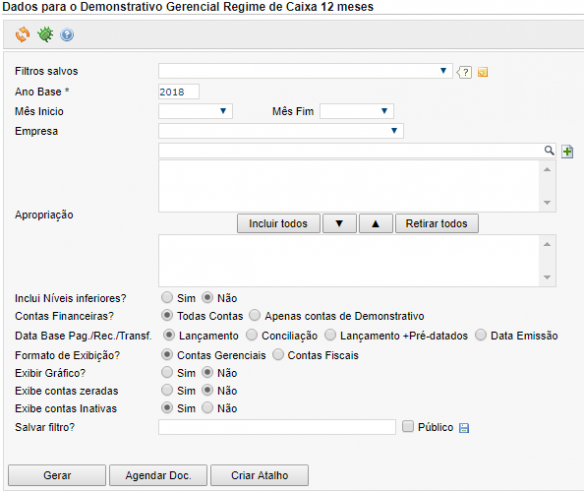Check the Público checkbox
The height and width of the screenshot is (492, 584).
tap(408, 426)
